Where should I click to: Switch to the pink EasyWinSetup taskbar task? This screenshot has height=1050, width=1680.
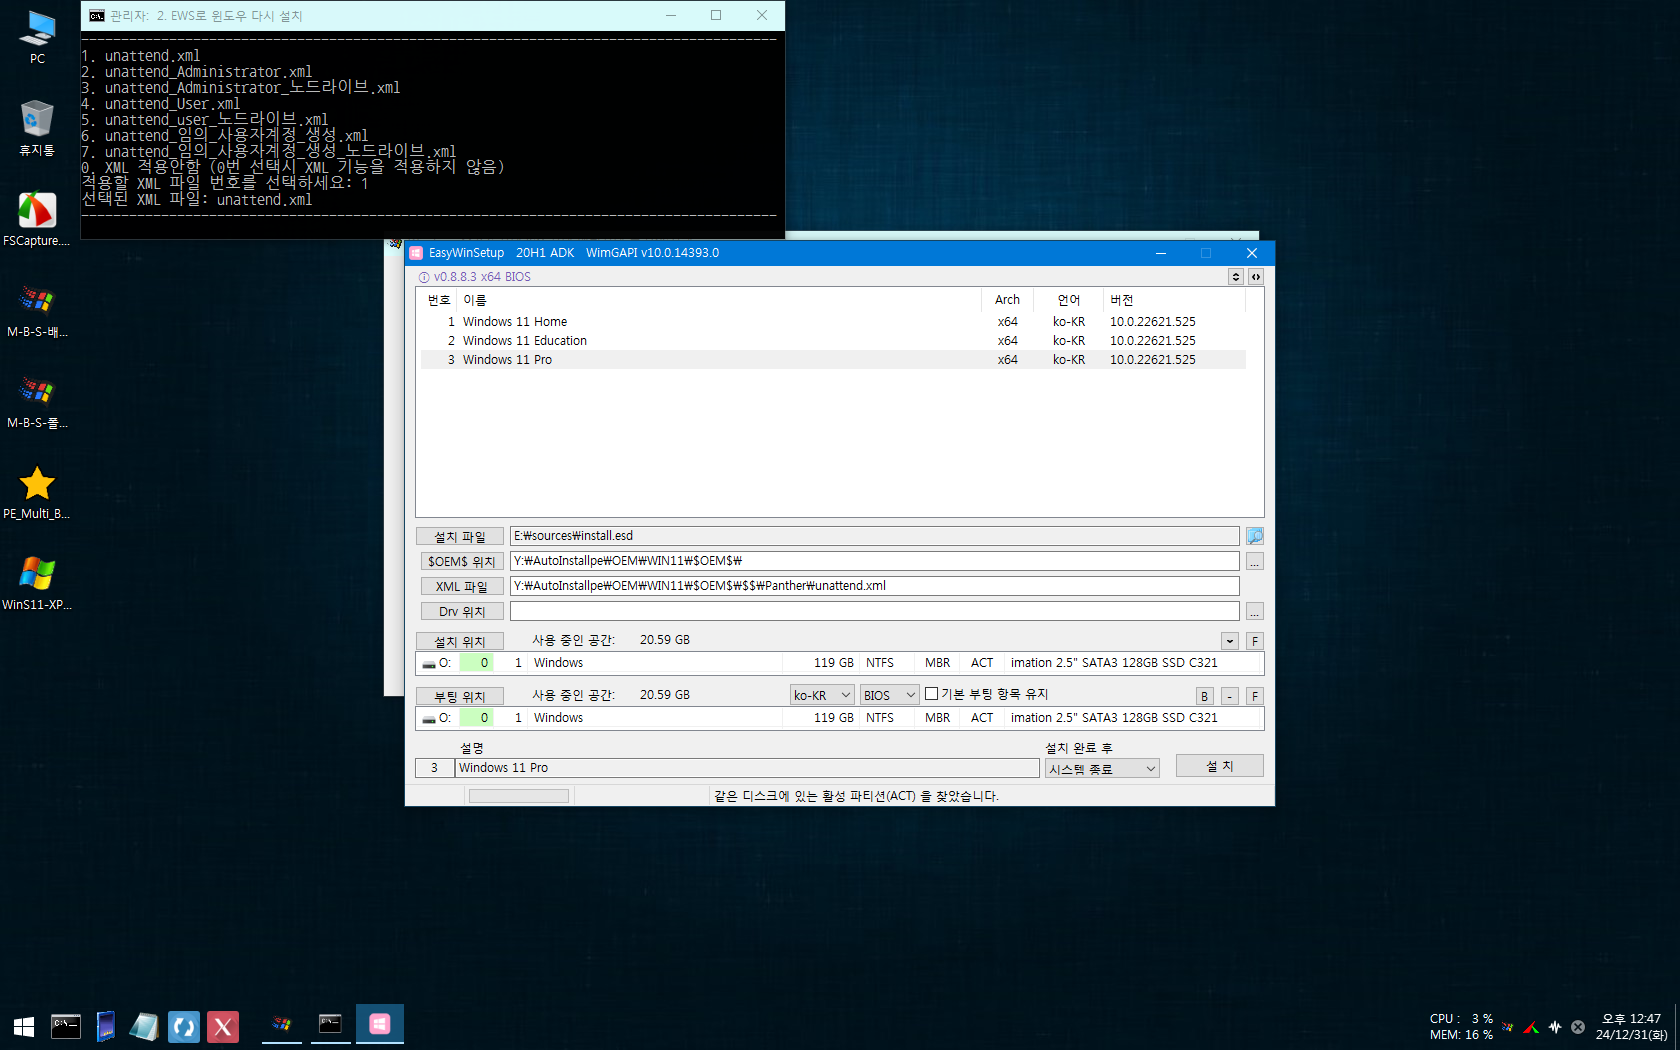380,1024
